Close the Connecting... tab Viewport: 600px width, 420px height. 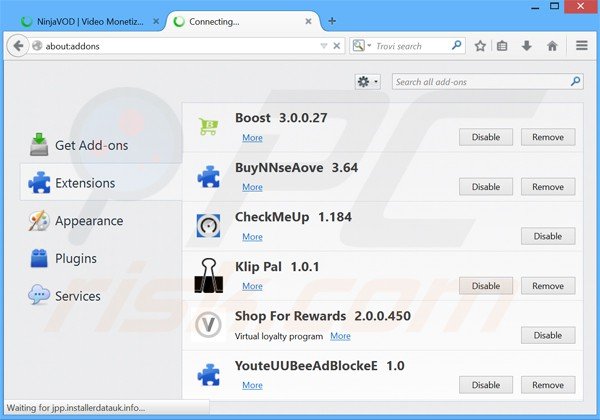308,21
